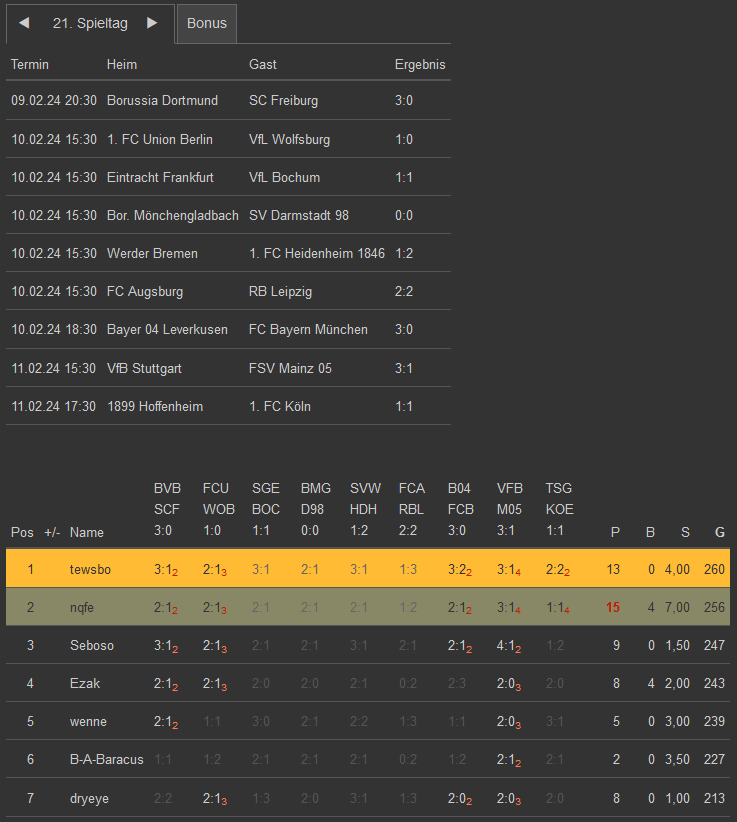Select the 21. Spieltag tab
This screenshot has height=822, width=737.
pos(90,23)
